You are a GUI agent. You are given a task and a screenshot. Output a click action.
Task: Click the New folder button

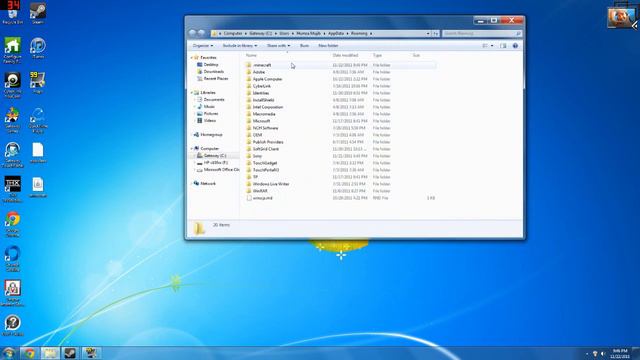coord(328,46)
